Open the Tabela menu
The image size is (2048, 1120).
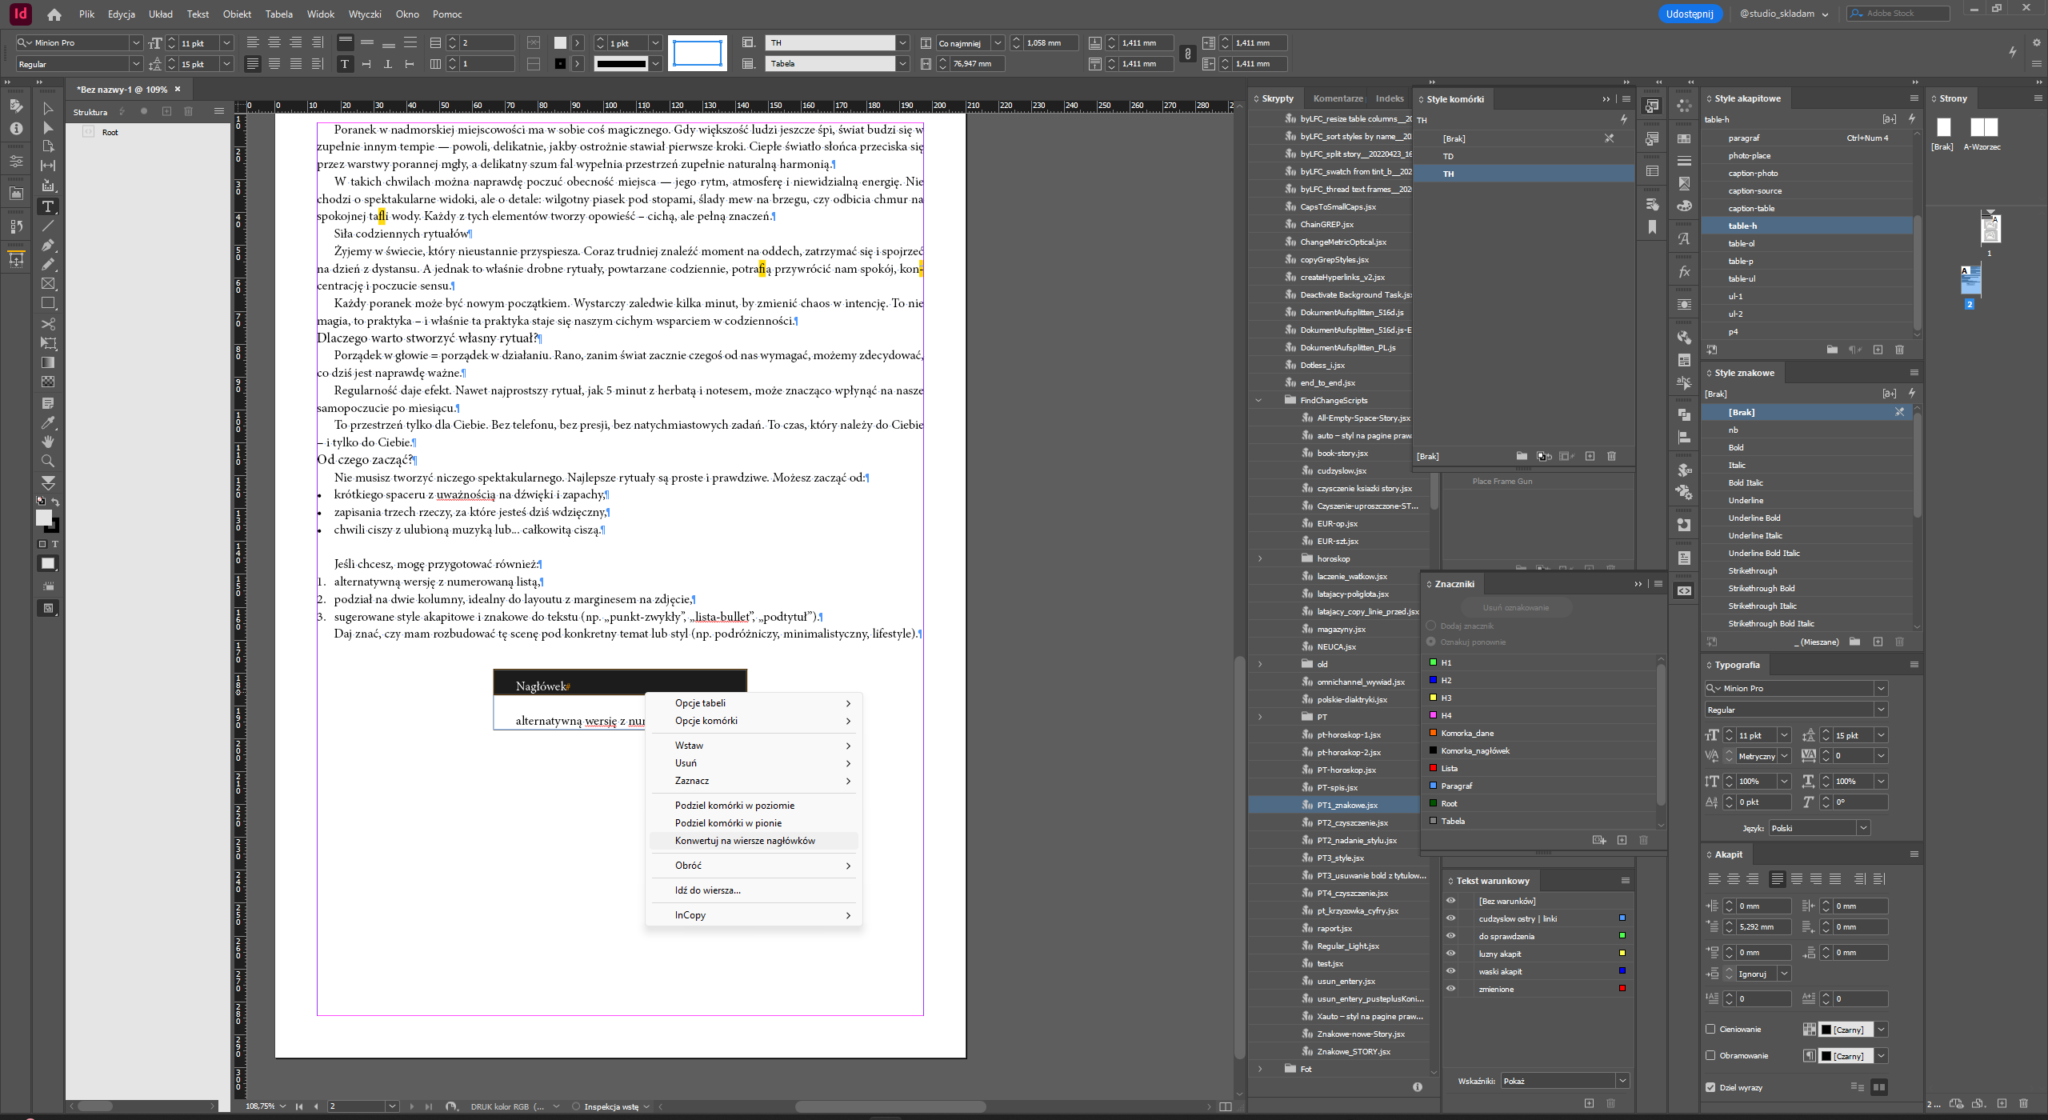pyautogui.click(x=279, y=14)
